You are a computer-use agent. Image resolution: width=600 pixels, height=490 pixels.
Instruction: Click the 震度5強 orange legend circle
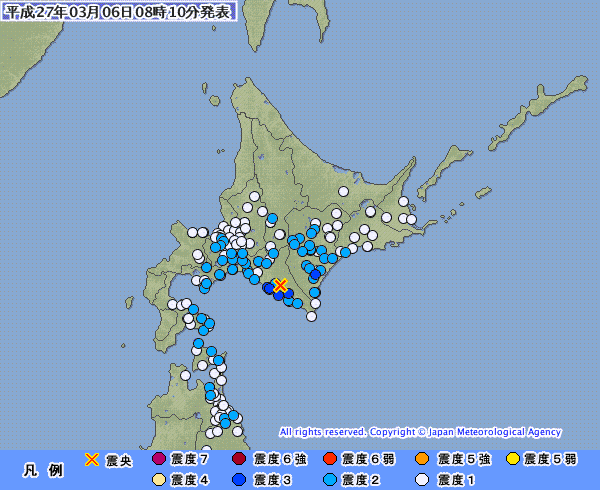click(x=422, y=459)
